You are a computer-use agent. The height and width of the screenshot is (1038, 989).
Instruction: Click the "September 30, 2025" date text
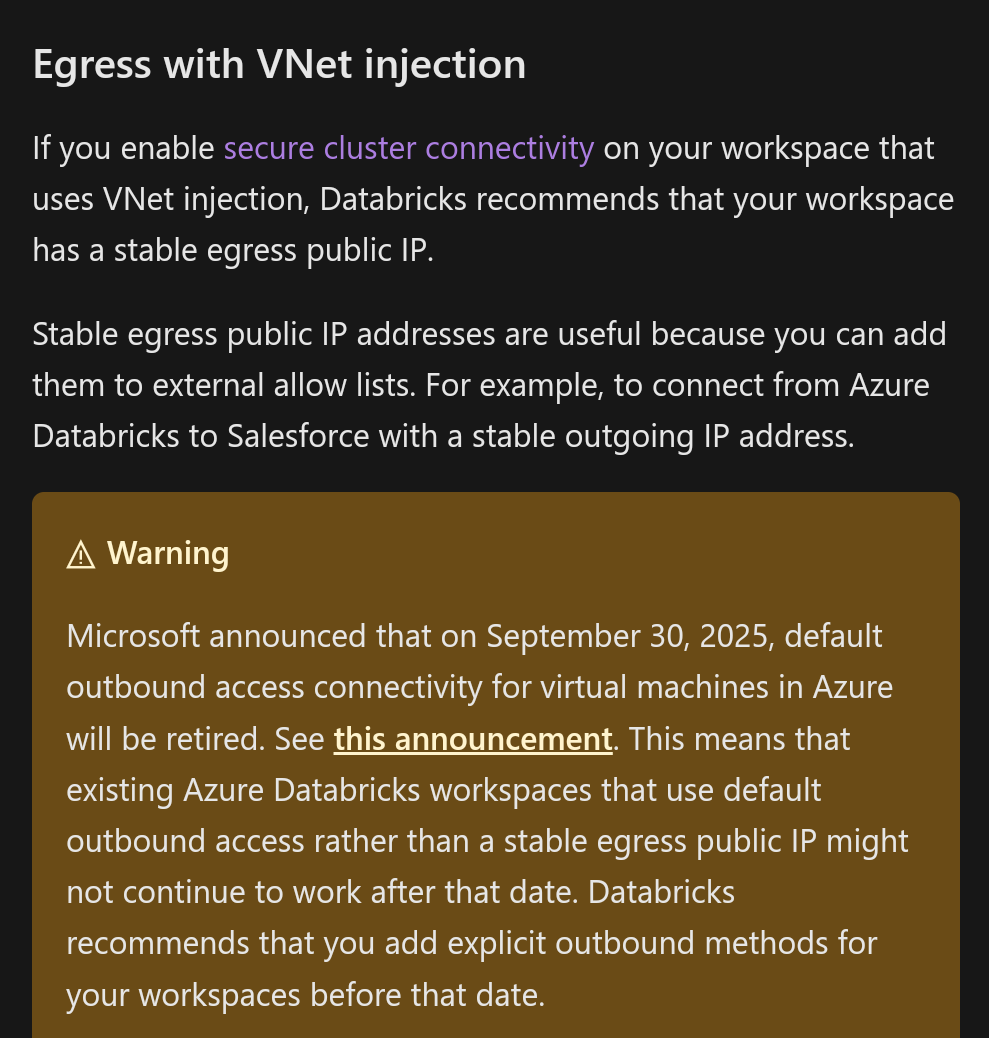[x=628, y=636]
